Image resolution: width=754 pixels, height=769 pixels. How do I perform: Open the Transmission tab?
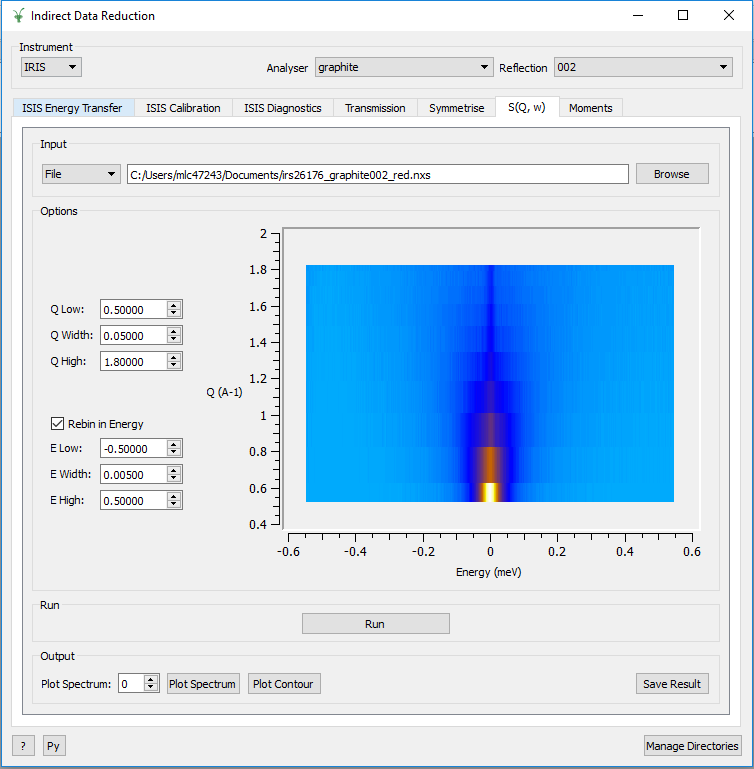pos(375,108)
